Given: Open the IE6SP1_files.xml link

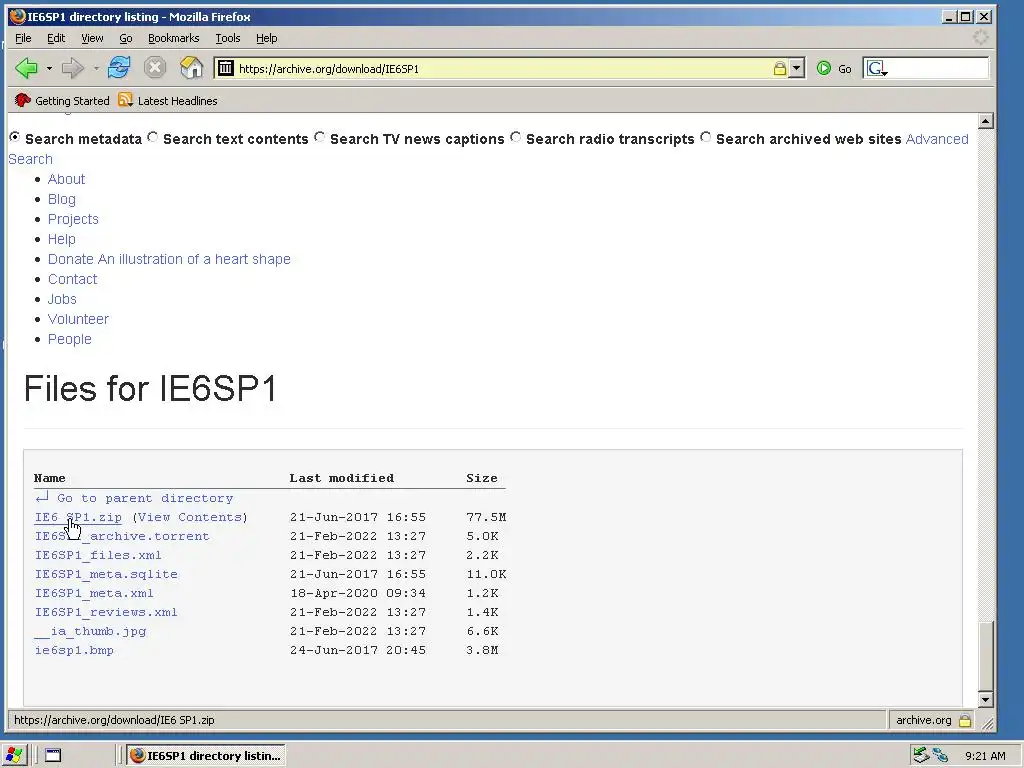Looking at the screenshot, I should coord(98,555).
